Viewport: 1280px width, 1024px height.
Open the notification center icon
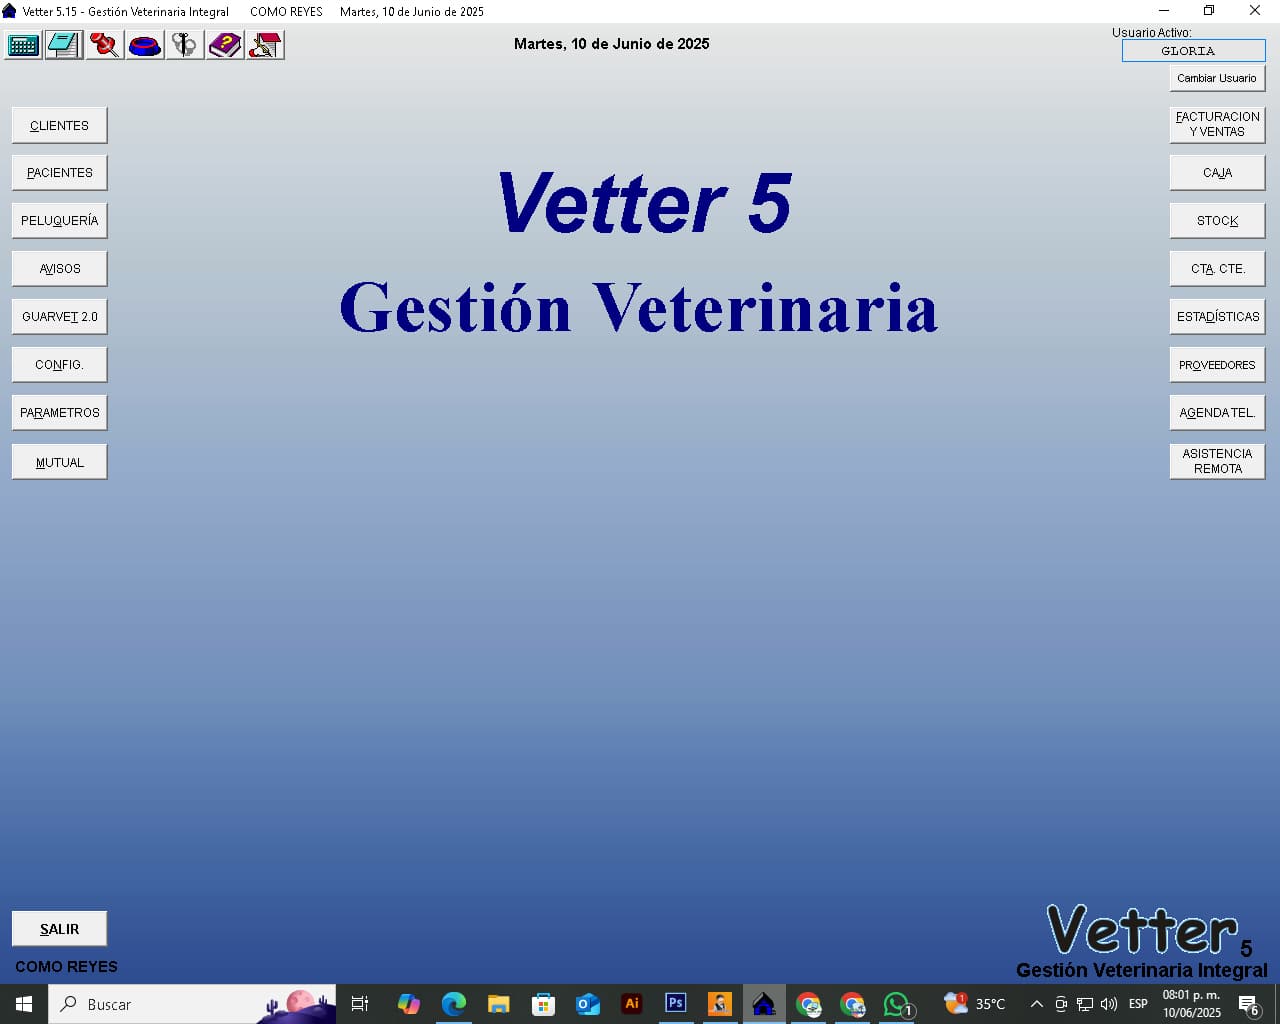[x=1249, y=1005]
